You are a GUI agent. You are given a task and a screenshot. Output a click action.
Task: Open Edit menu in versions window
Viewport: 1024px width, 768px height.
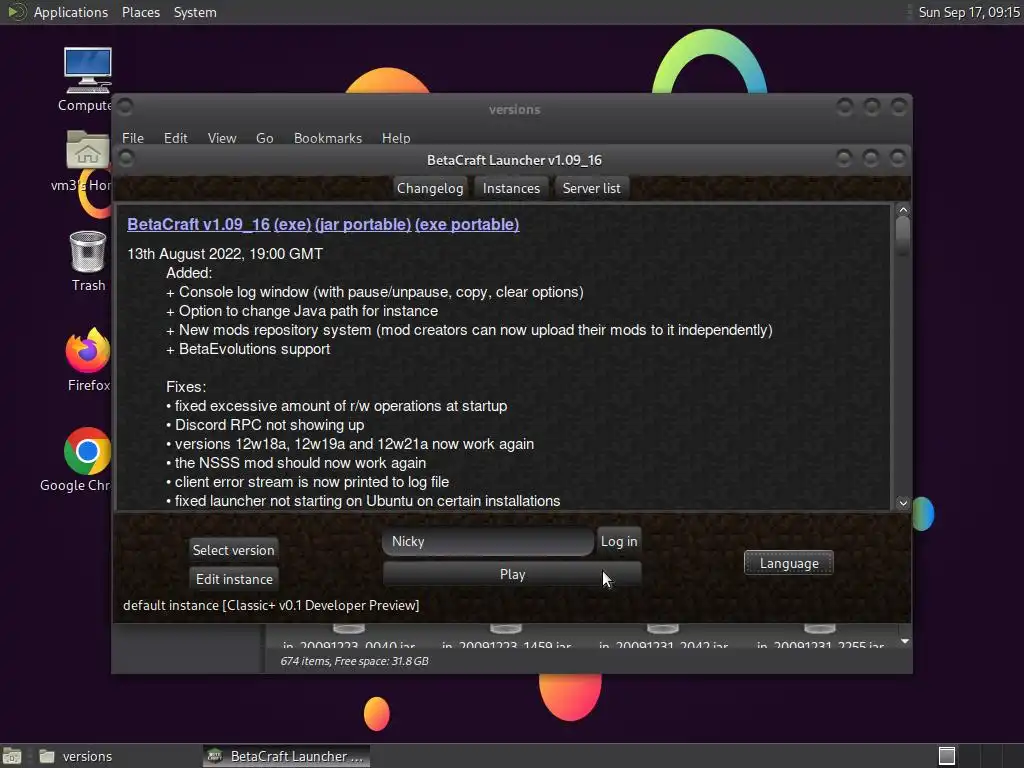(x=175, y=138)
